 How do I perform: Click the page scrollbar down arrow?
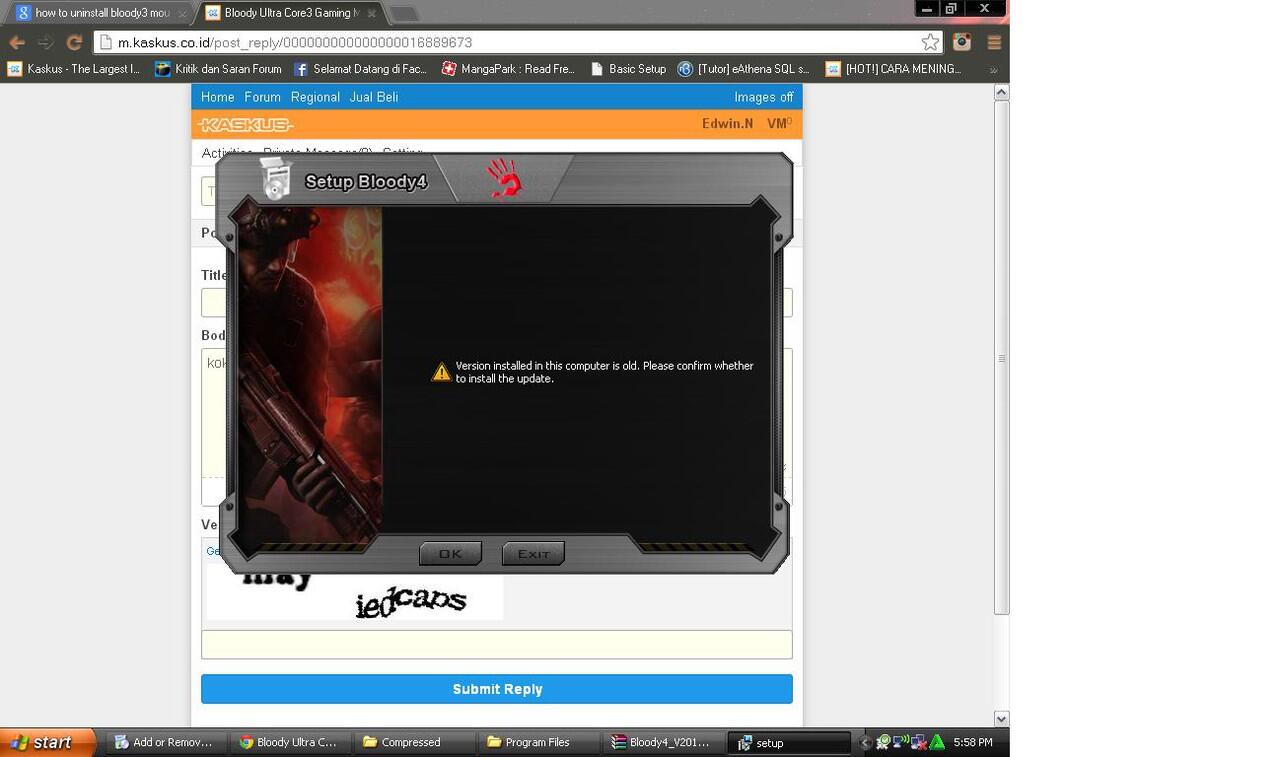point(1001,718)
